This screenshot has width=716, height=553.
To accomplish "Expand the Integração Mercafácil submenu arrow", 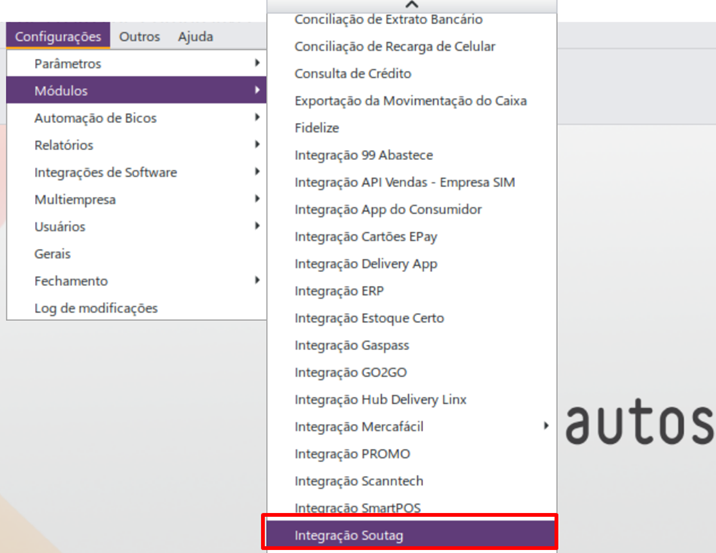I will 546,426.
